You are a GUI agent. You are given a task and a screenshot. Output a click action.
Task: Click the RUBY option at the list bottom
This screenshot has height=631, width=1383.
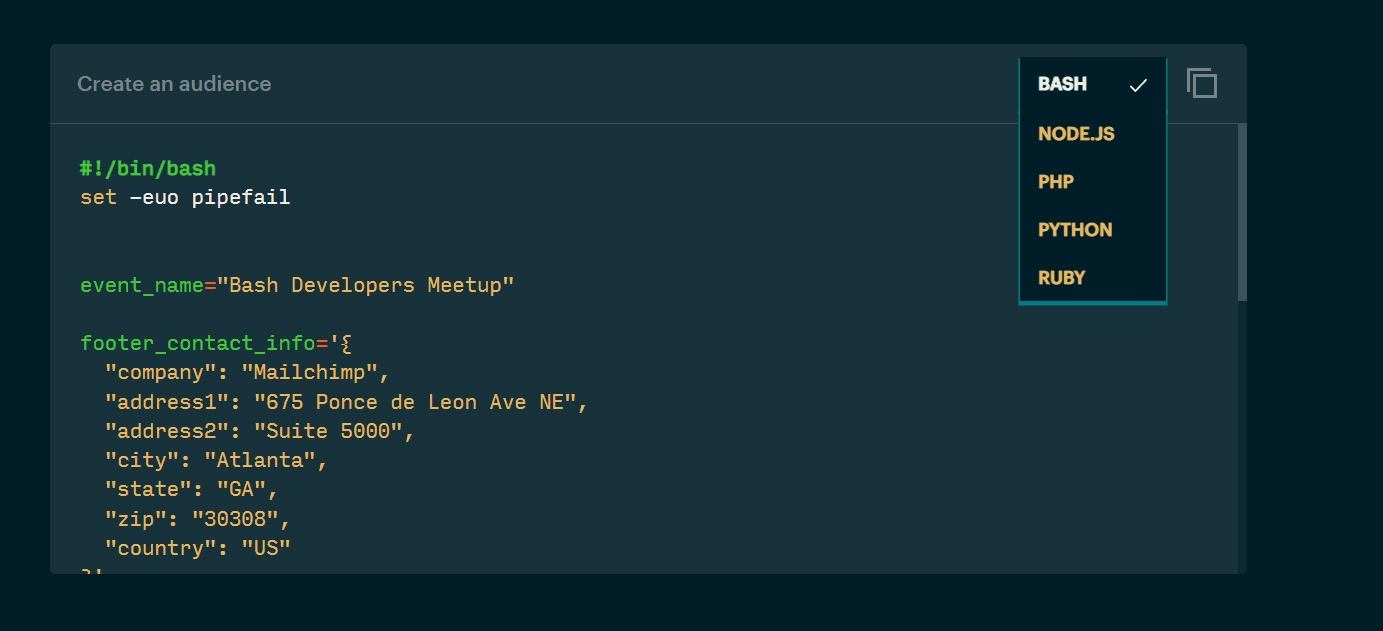point(1061,277)
